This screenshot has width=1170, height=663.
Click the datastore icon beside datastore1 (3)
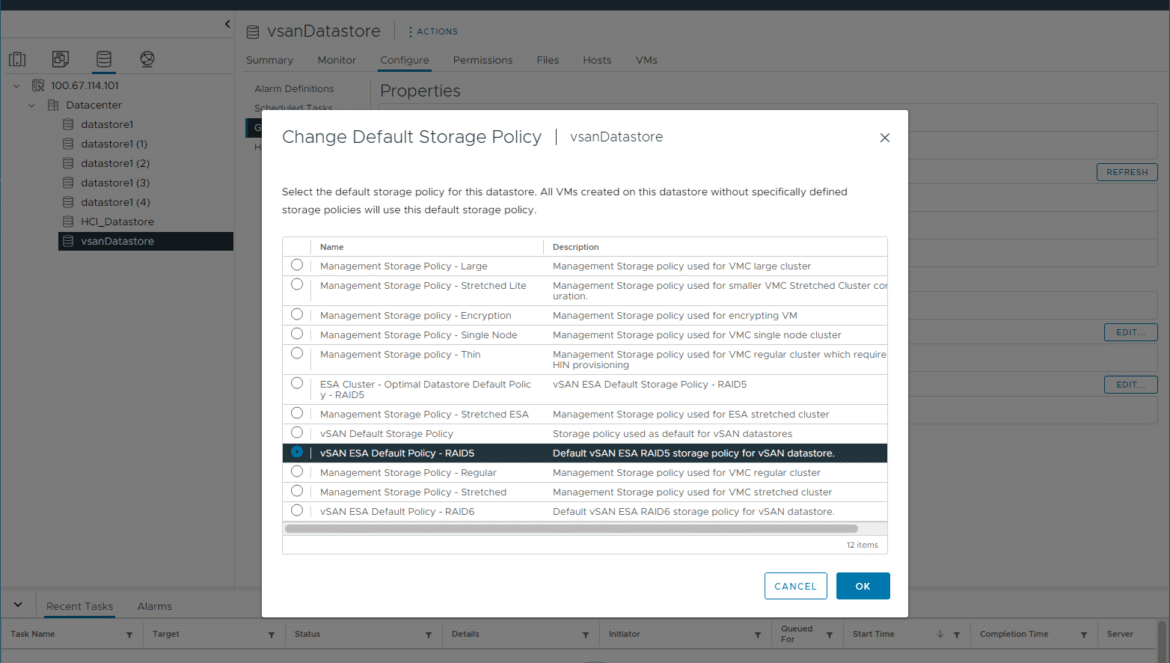point(68,183)
